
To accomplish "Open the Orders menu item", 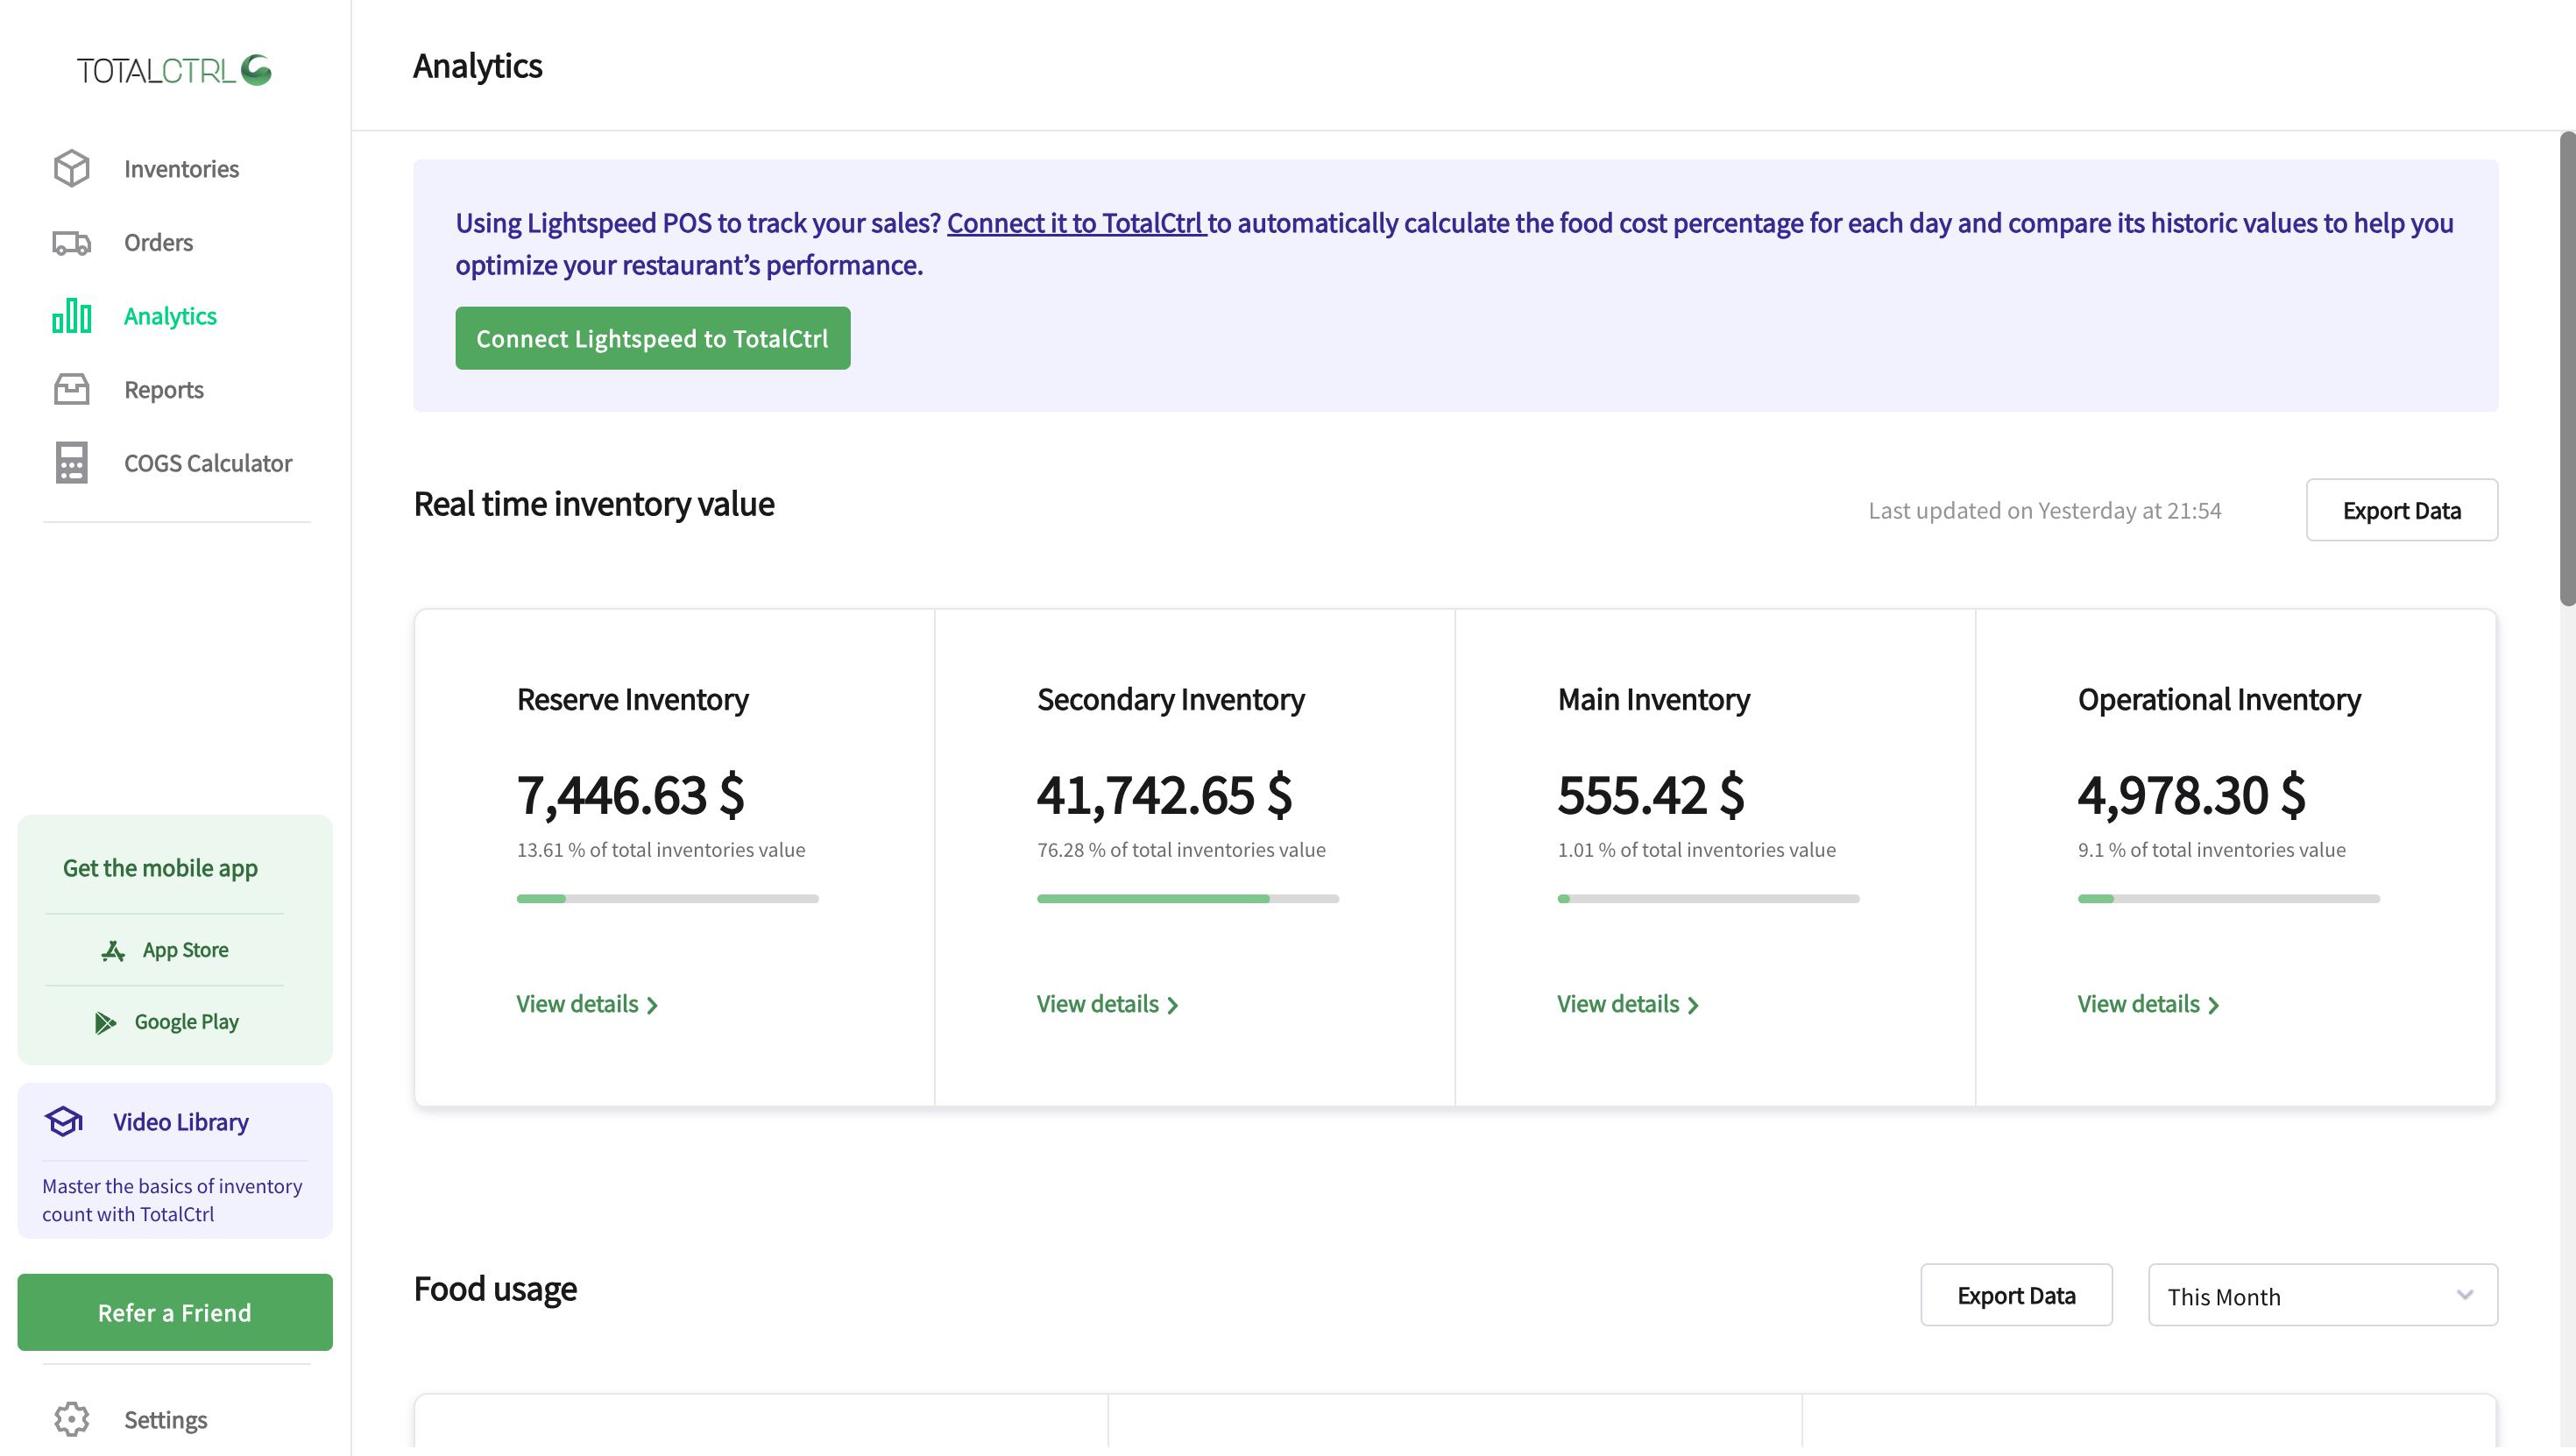I will tap(158, 242).
